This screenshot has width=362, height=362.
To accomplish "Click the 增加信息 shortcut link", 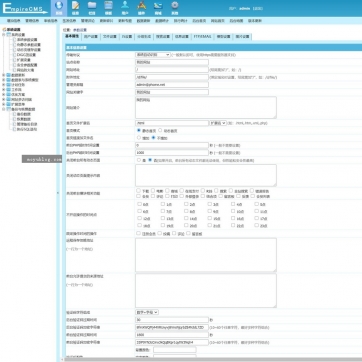I will [14, 21].
